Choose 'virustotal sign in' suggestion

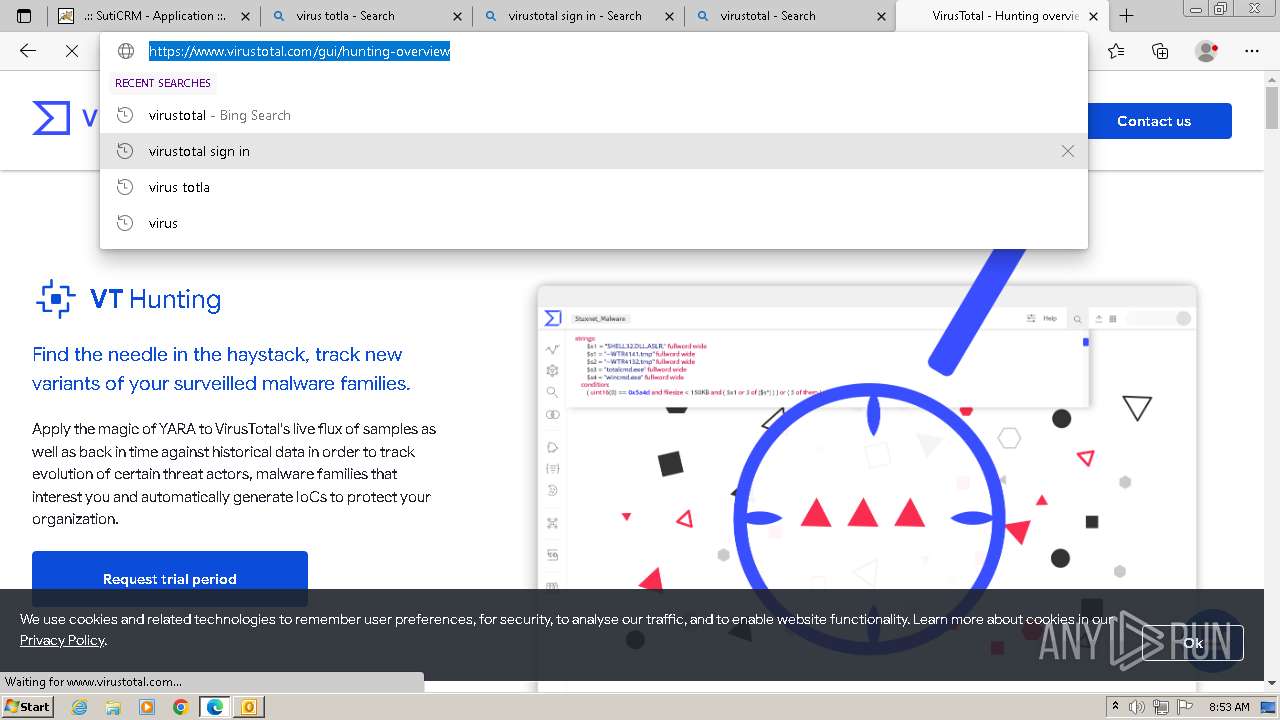click(x=594, y=151)
